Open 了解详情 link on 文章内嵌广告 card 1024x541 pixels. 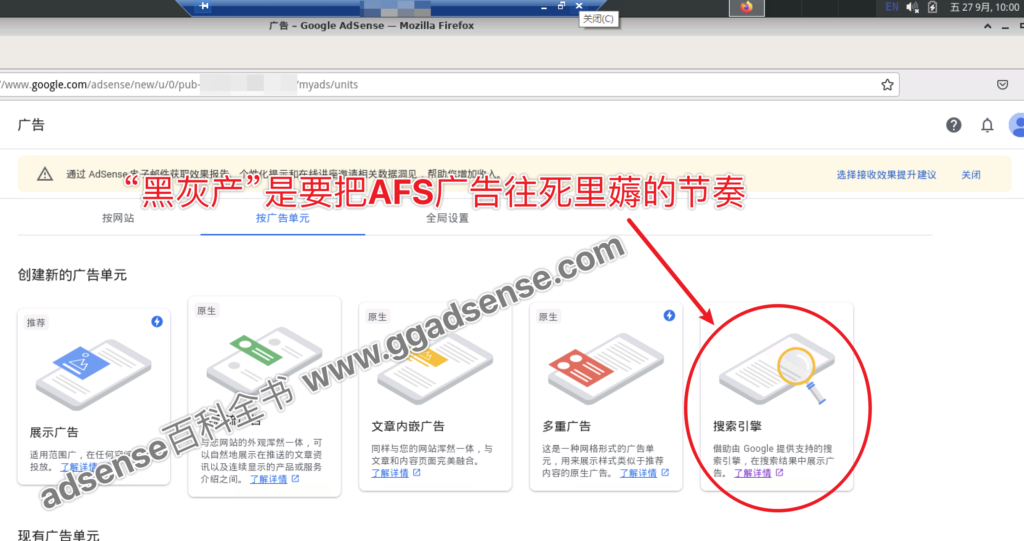[x=390, y=473]
